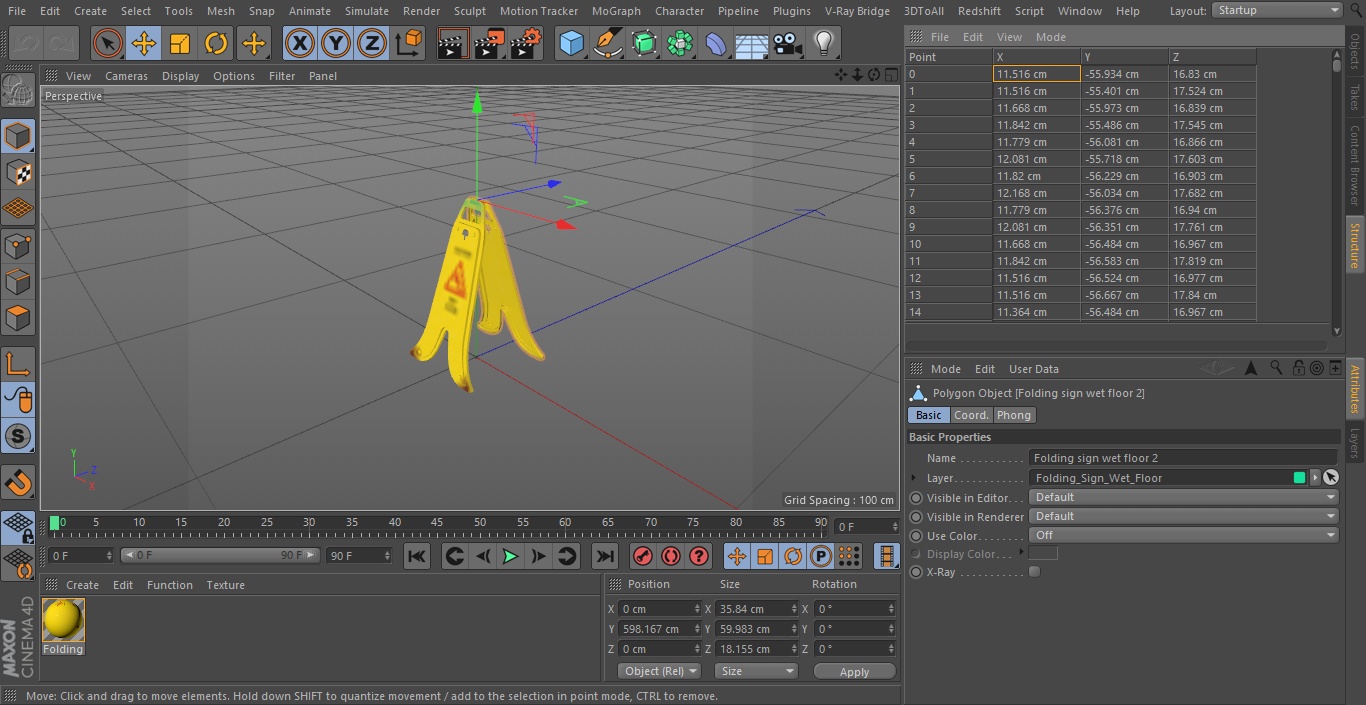1366x705 pixels.
Task: Open the V-Ray Bridge menu
Action: 857,11
